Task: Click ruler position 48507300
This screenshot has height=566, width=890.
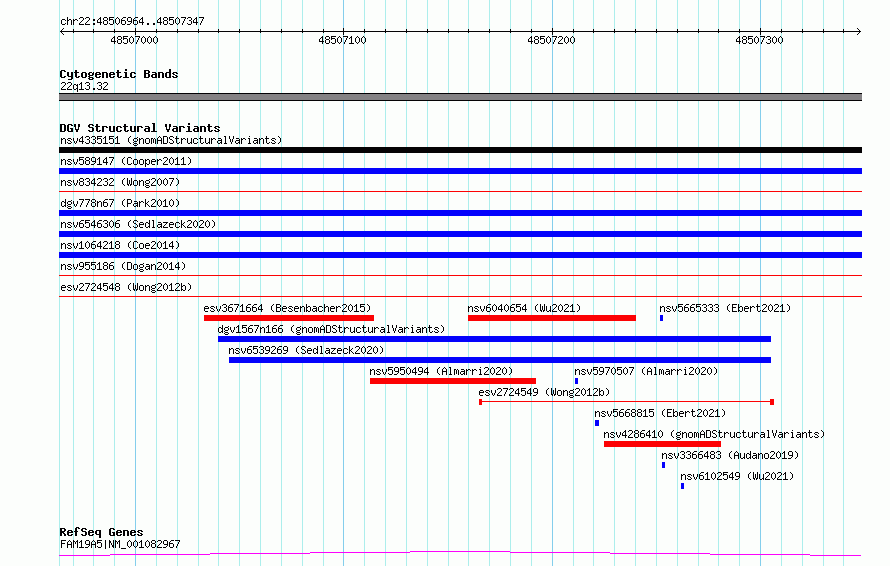Action: click(x=759, y=40)
